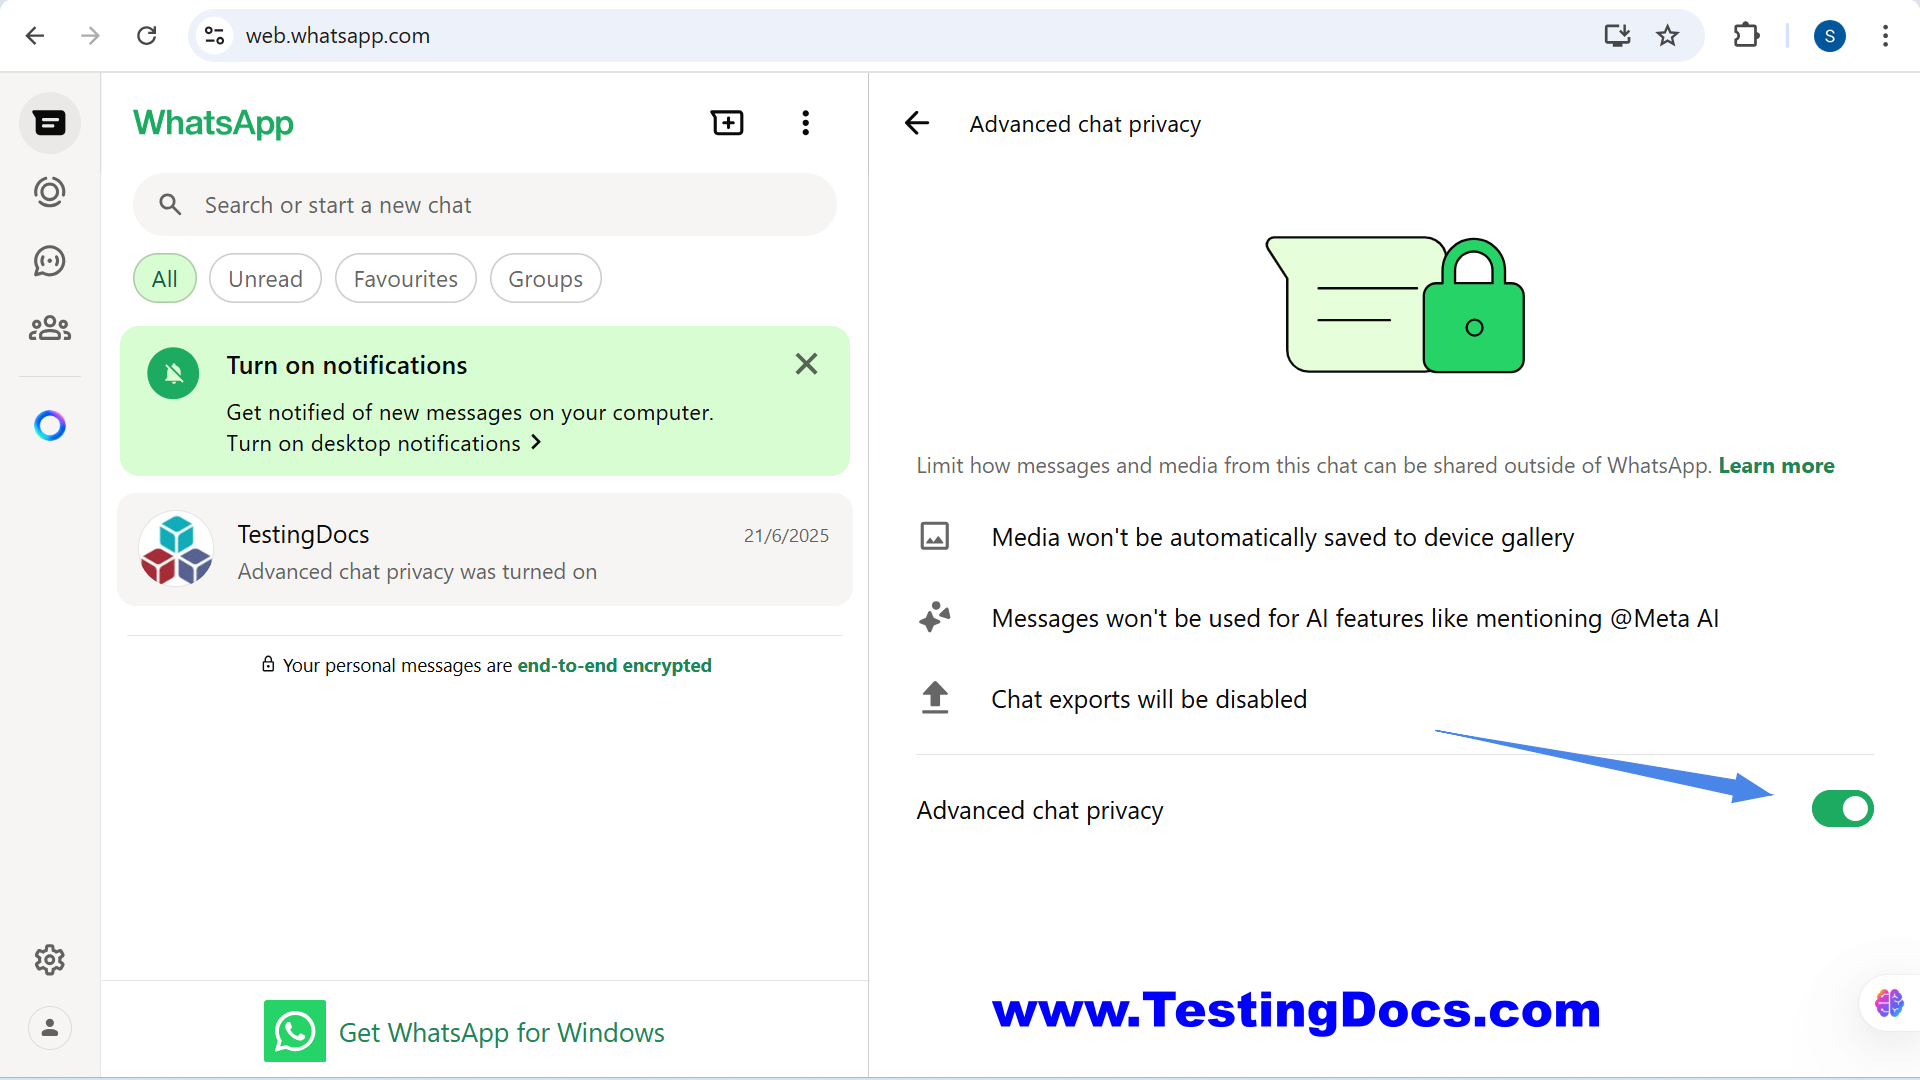Click the 21/6/2025 date on TestingDocs chat
This screenshot has height=1080, width=1920.
[786, 536]
